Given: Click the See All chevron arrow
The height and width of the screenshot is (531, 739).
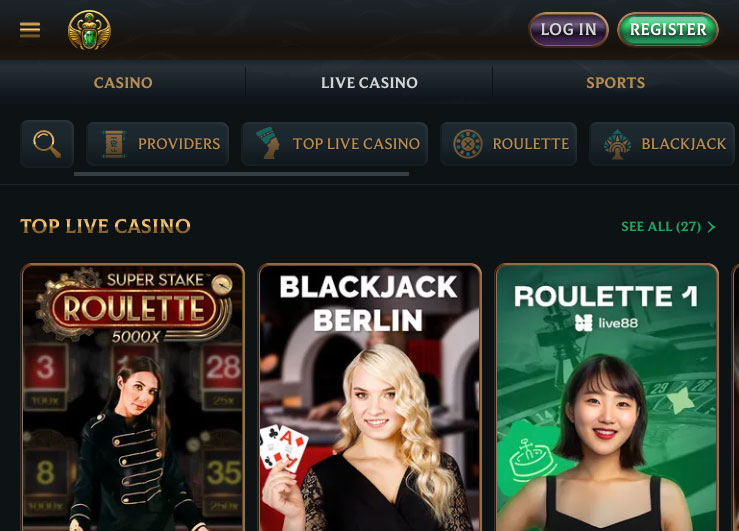Looking at the screenshot, I should point(712,227).
